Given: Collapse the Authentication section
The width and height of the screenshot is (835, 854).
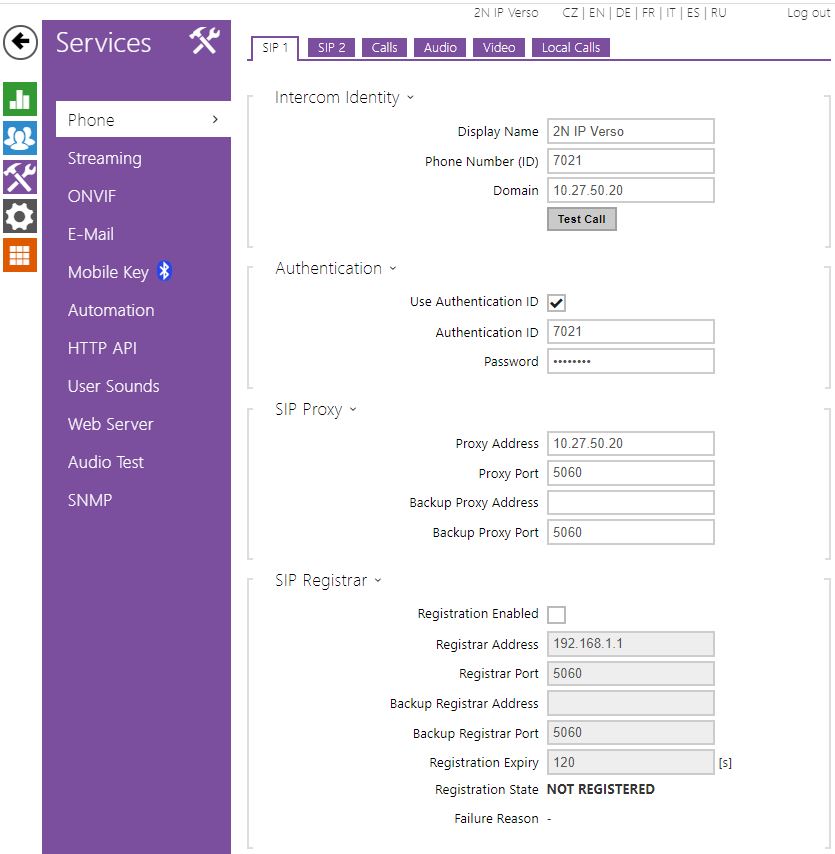Looking at the screenshot, I should 336,269.
